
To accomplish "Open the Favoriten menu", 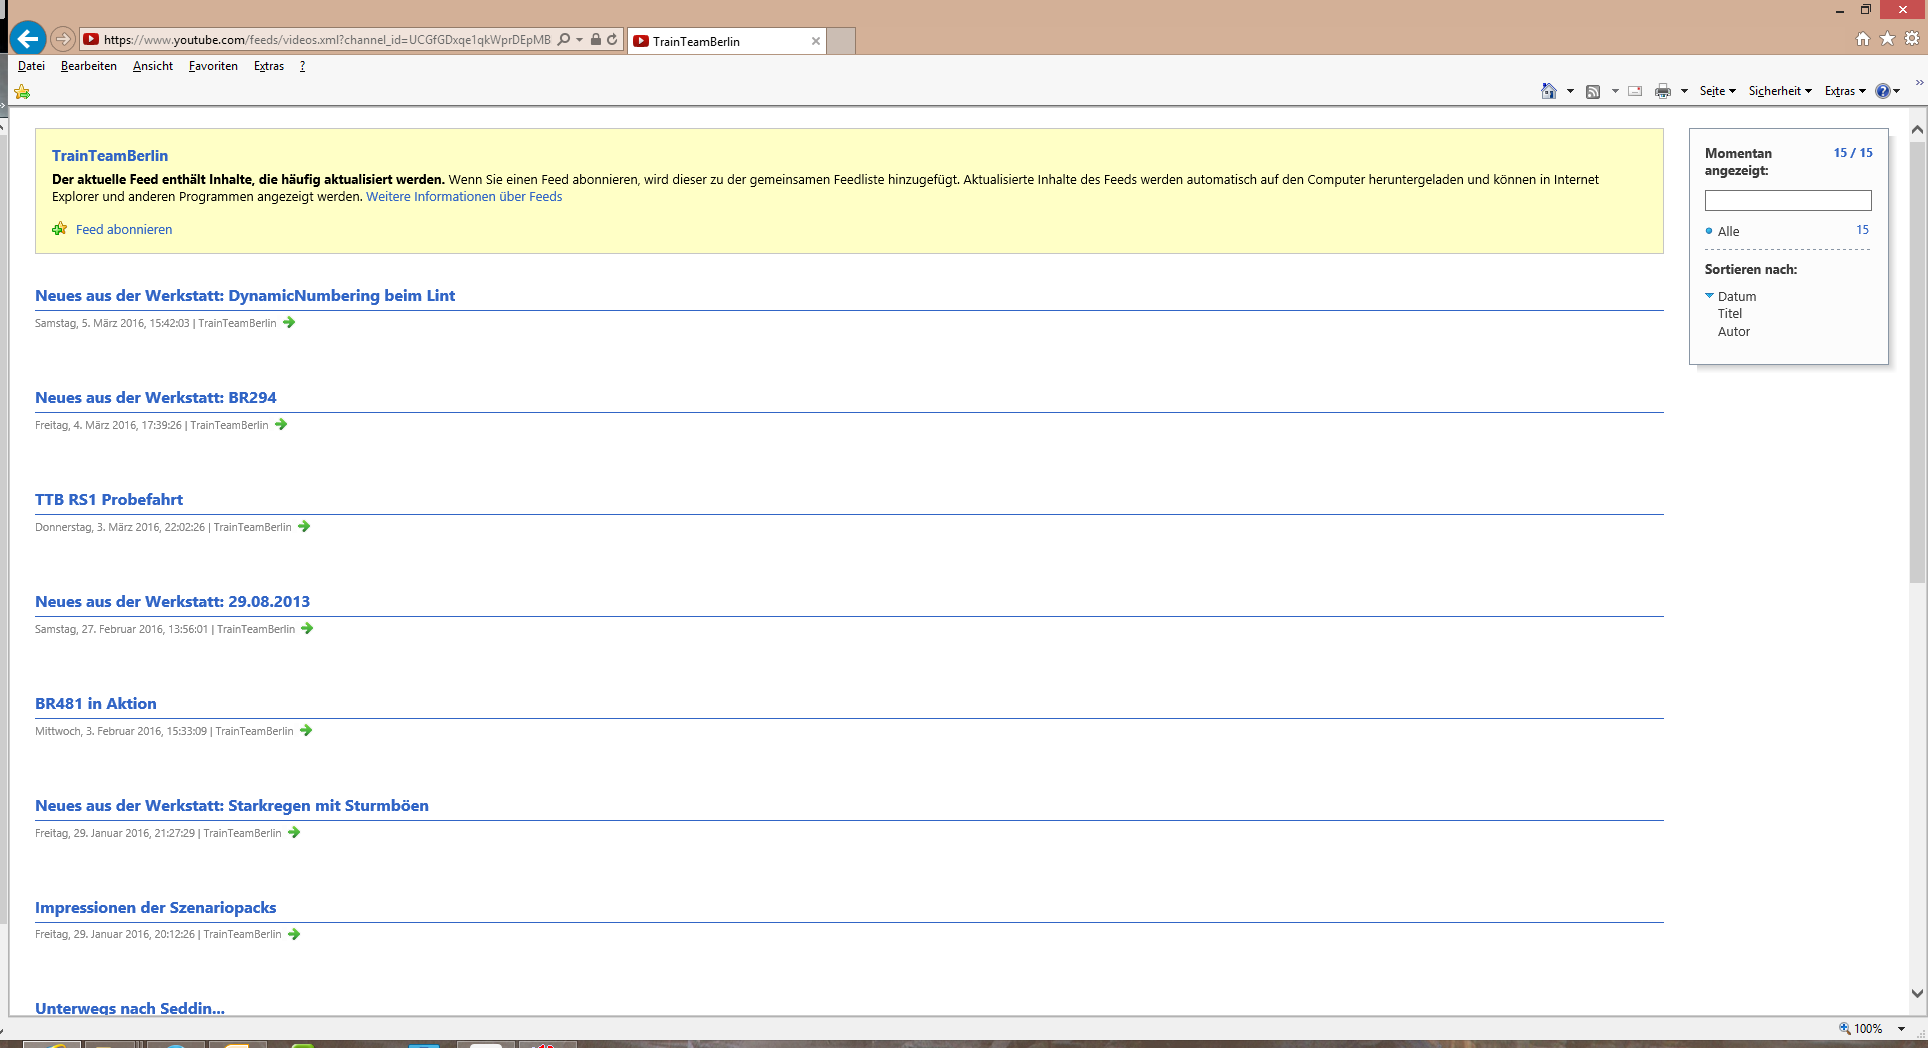I will [213, 66].
